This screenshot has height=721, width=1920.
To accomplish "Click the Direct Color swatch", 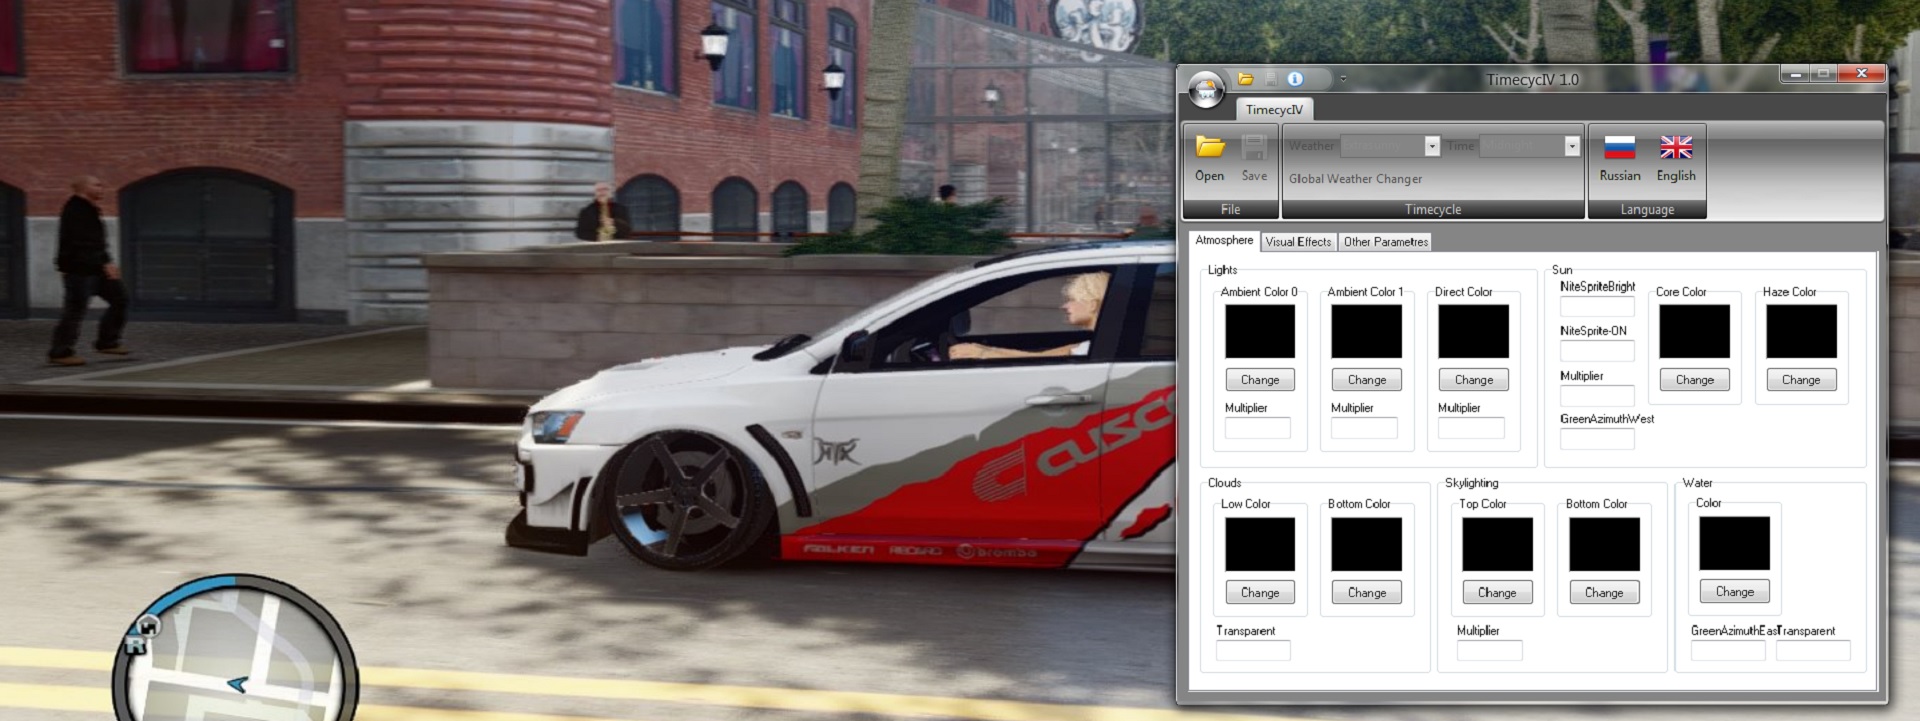I will coord(1474,331).
